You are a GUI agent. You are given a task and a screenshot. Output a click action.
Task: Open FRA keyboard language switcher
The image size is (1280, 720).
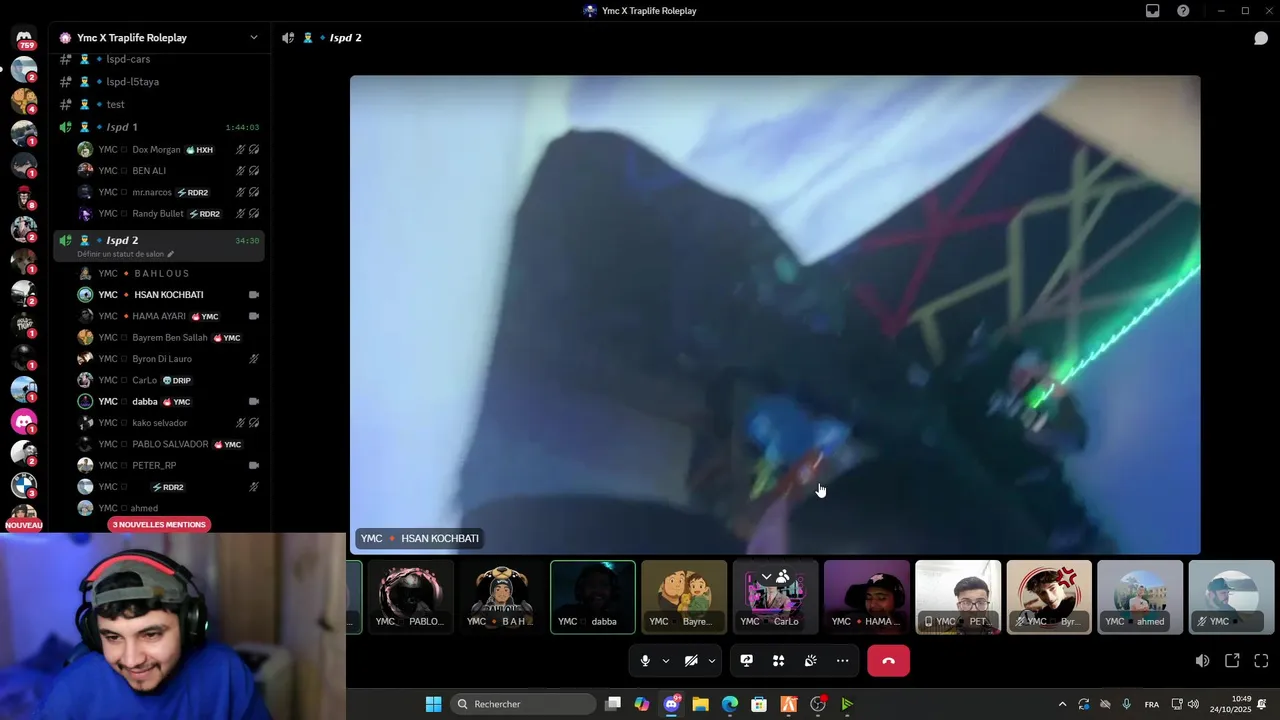click(x=1151, y=704)
